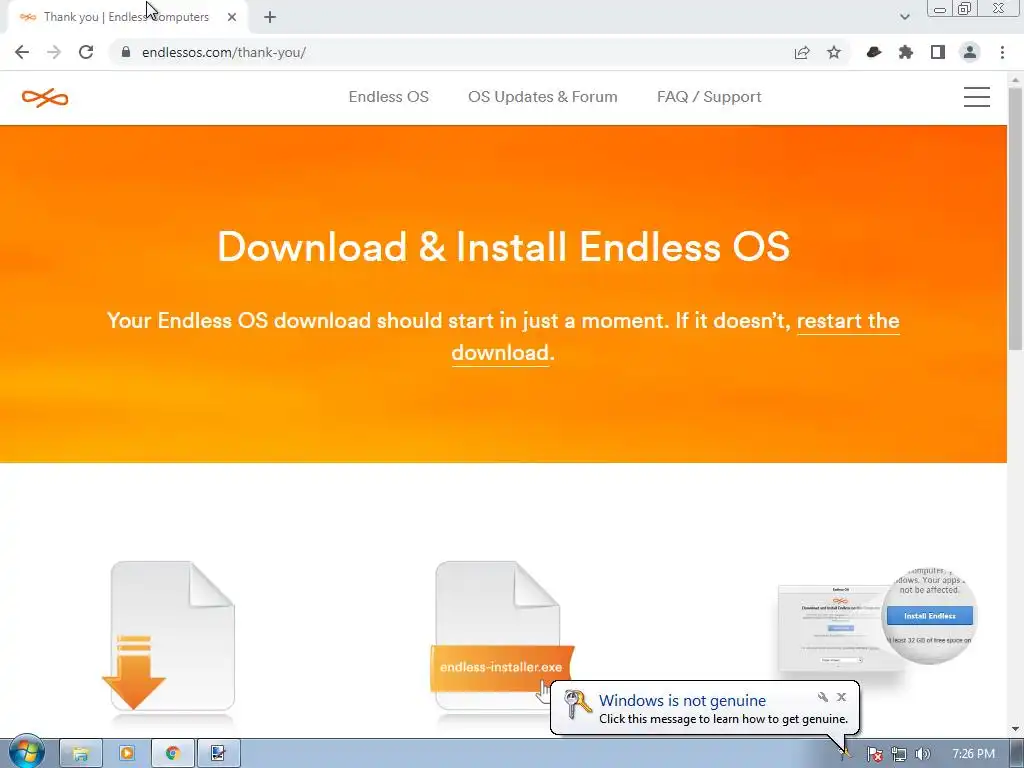
Task: Switch to Chrome in the taskbar
Action: click(172, 754)
